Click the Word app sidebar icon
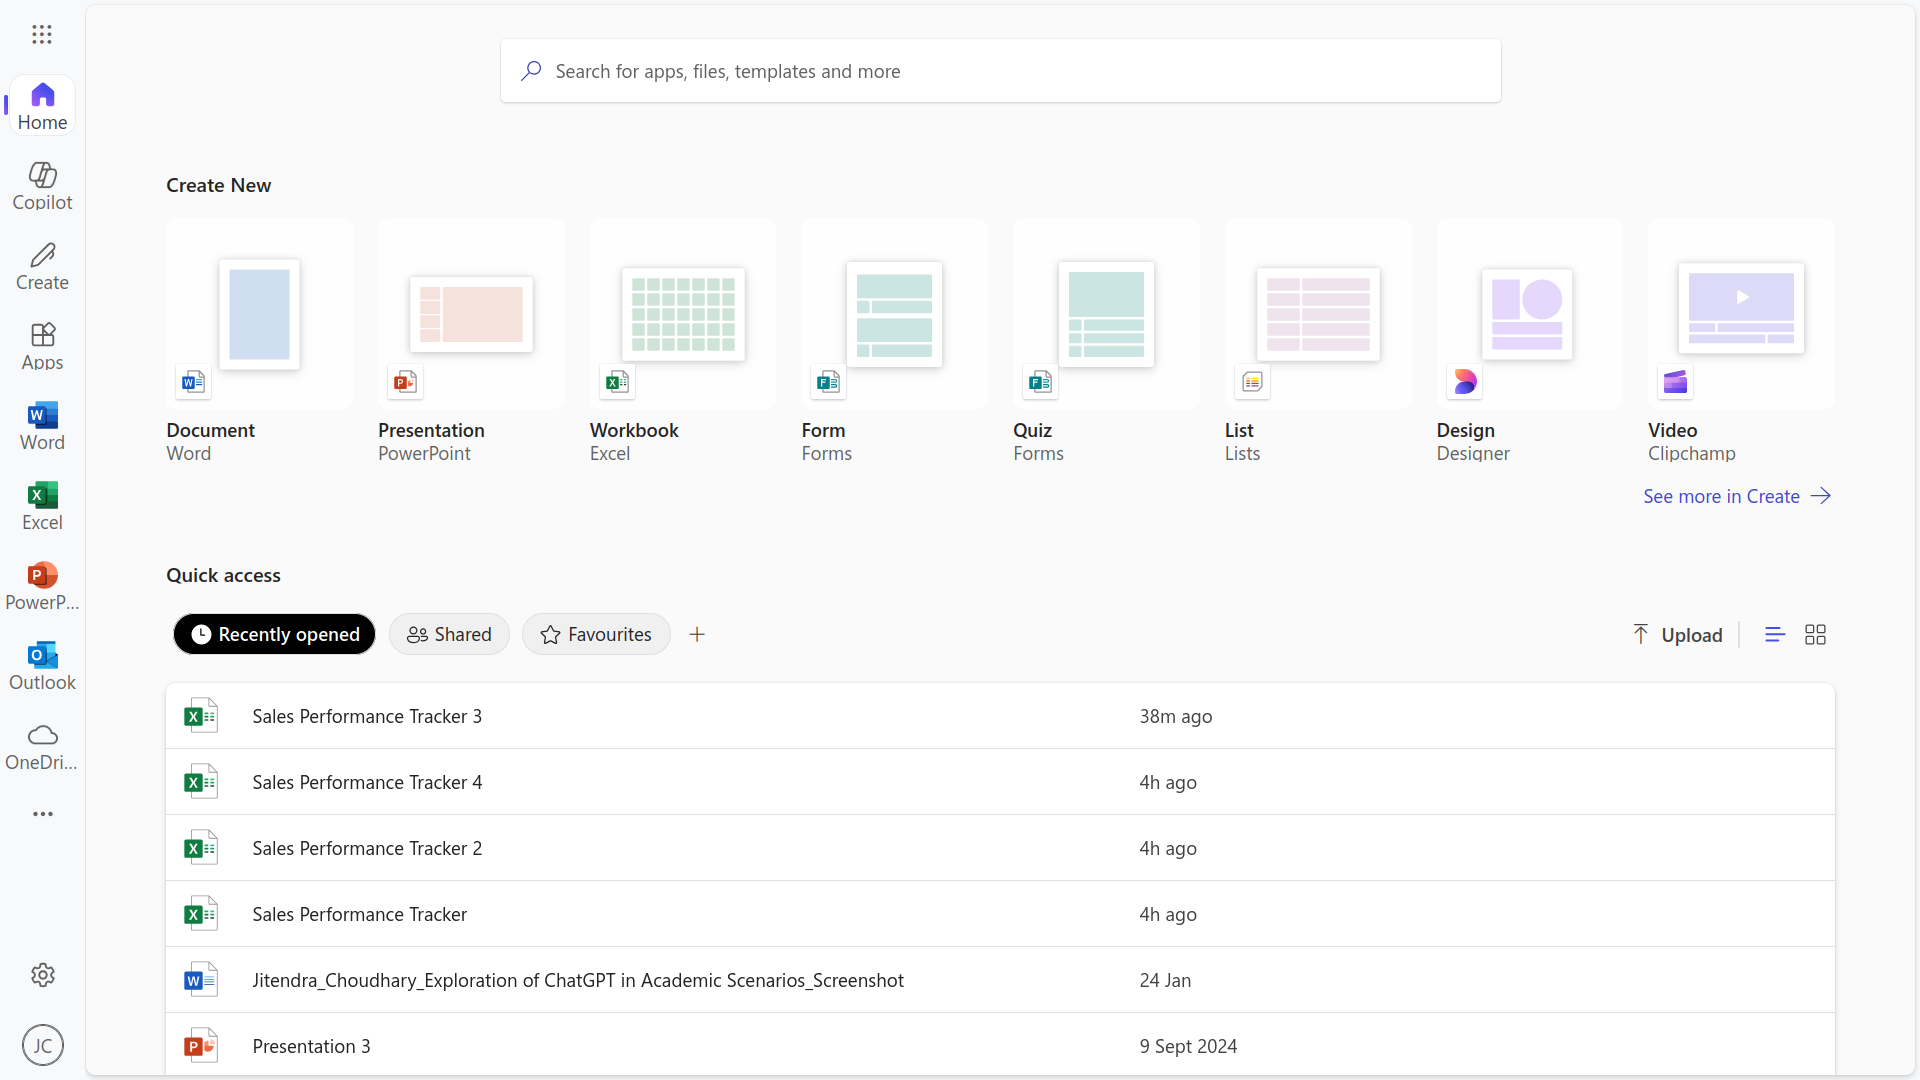The width and height of the screenshot is (1920, 1080). click(x=42, y=426)
